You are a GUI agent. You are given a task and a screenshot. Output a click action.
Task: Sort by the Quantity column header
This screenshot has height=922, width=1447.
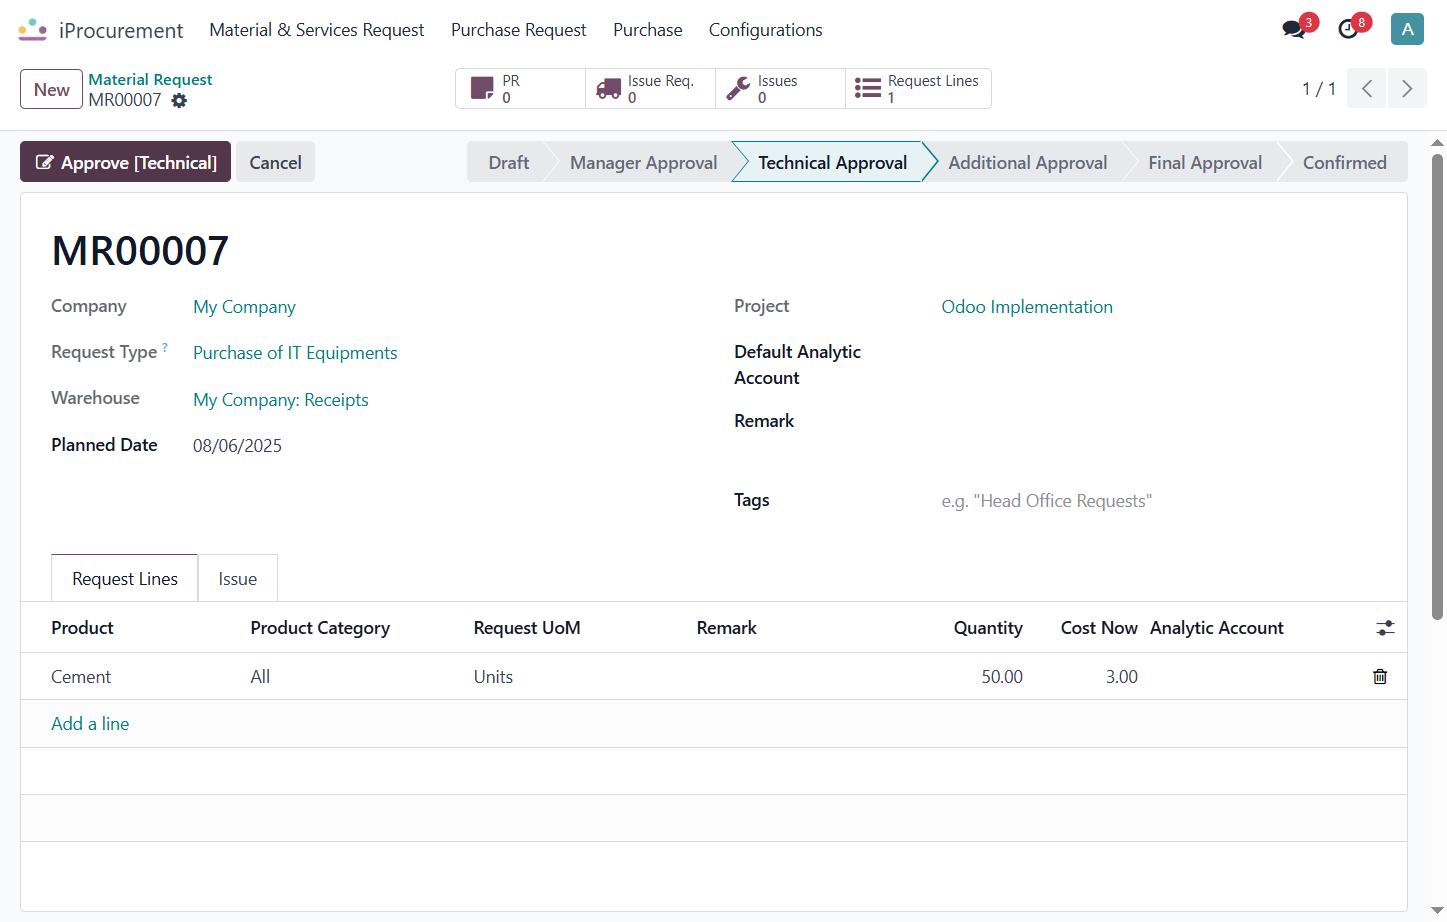[988, 628]
